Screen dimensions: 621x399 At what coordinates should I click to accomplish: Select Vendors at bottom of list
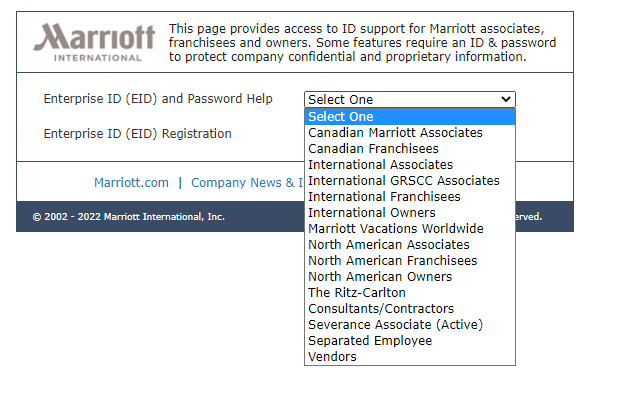(x=410, y=357)
